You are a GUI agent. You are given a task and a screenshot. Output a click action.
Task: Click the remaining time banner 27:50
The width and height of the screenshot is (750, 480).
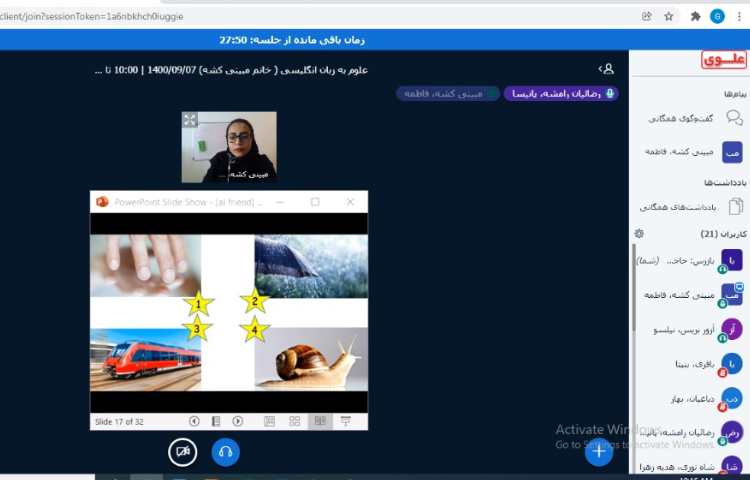[x=292, y=40]
